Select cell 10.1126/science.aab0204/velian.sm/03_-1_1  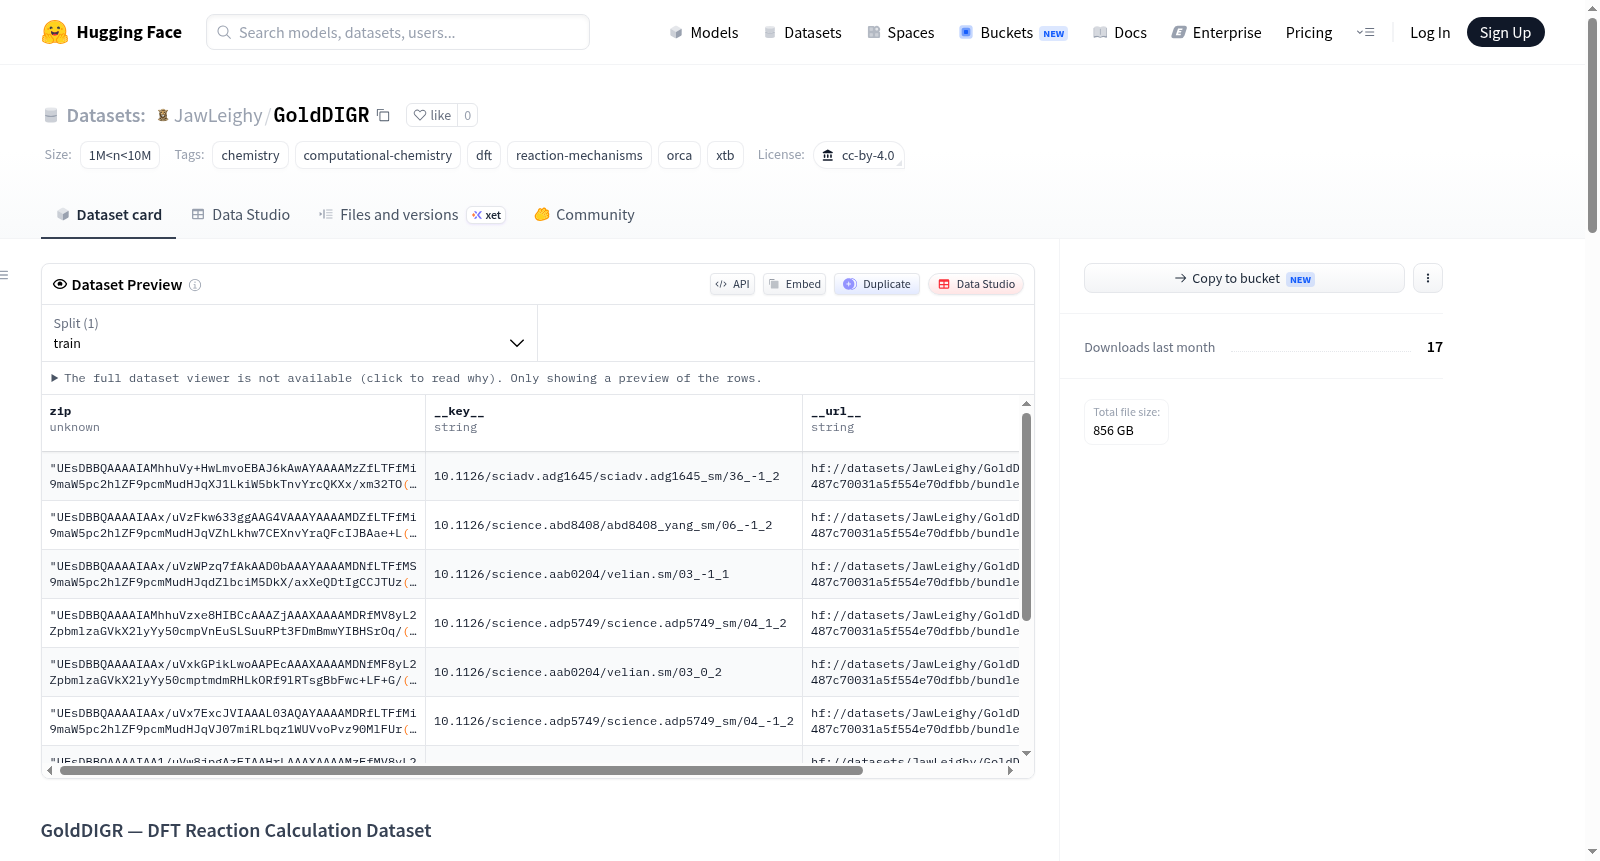(614, 574)
